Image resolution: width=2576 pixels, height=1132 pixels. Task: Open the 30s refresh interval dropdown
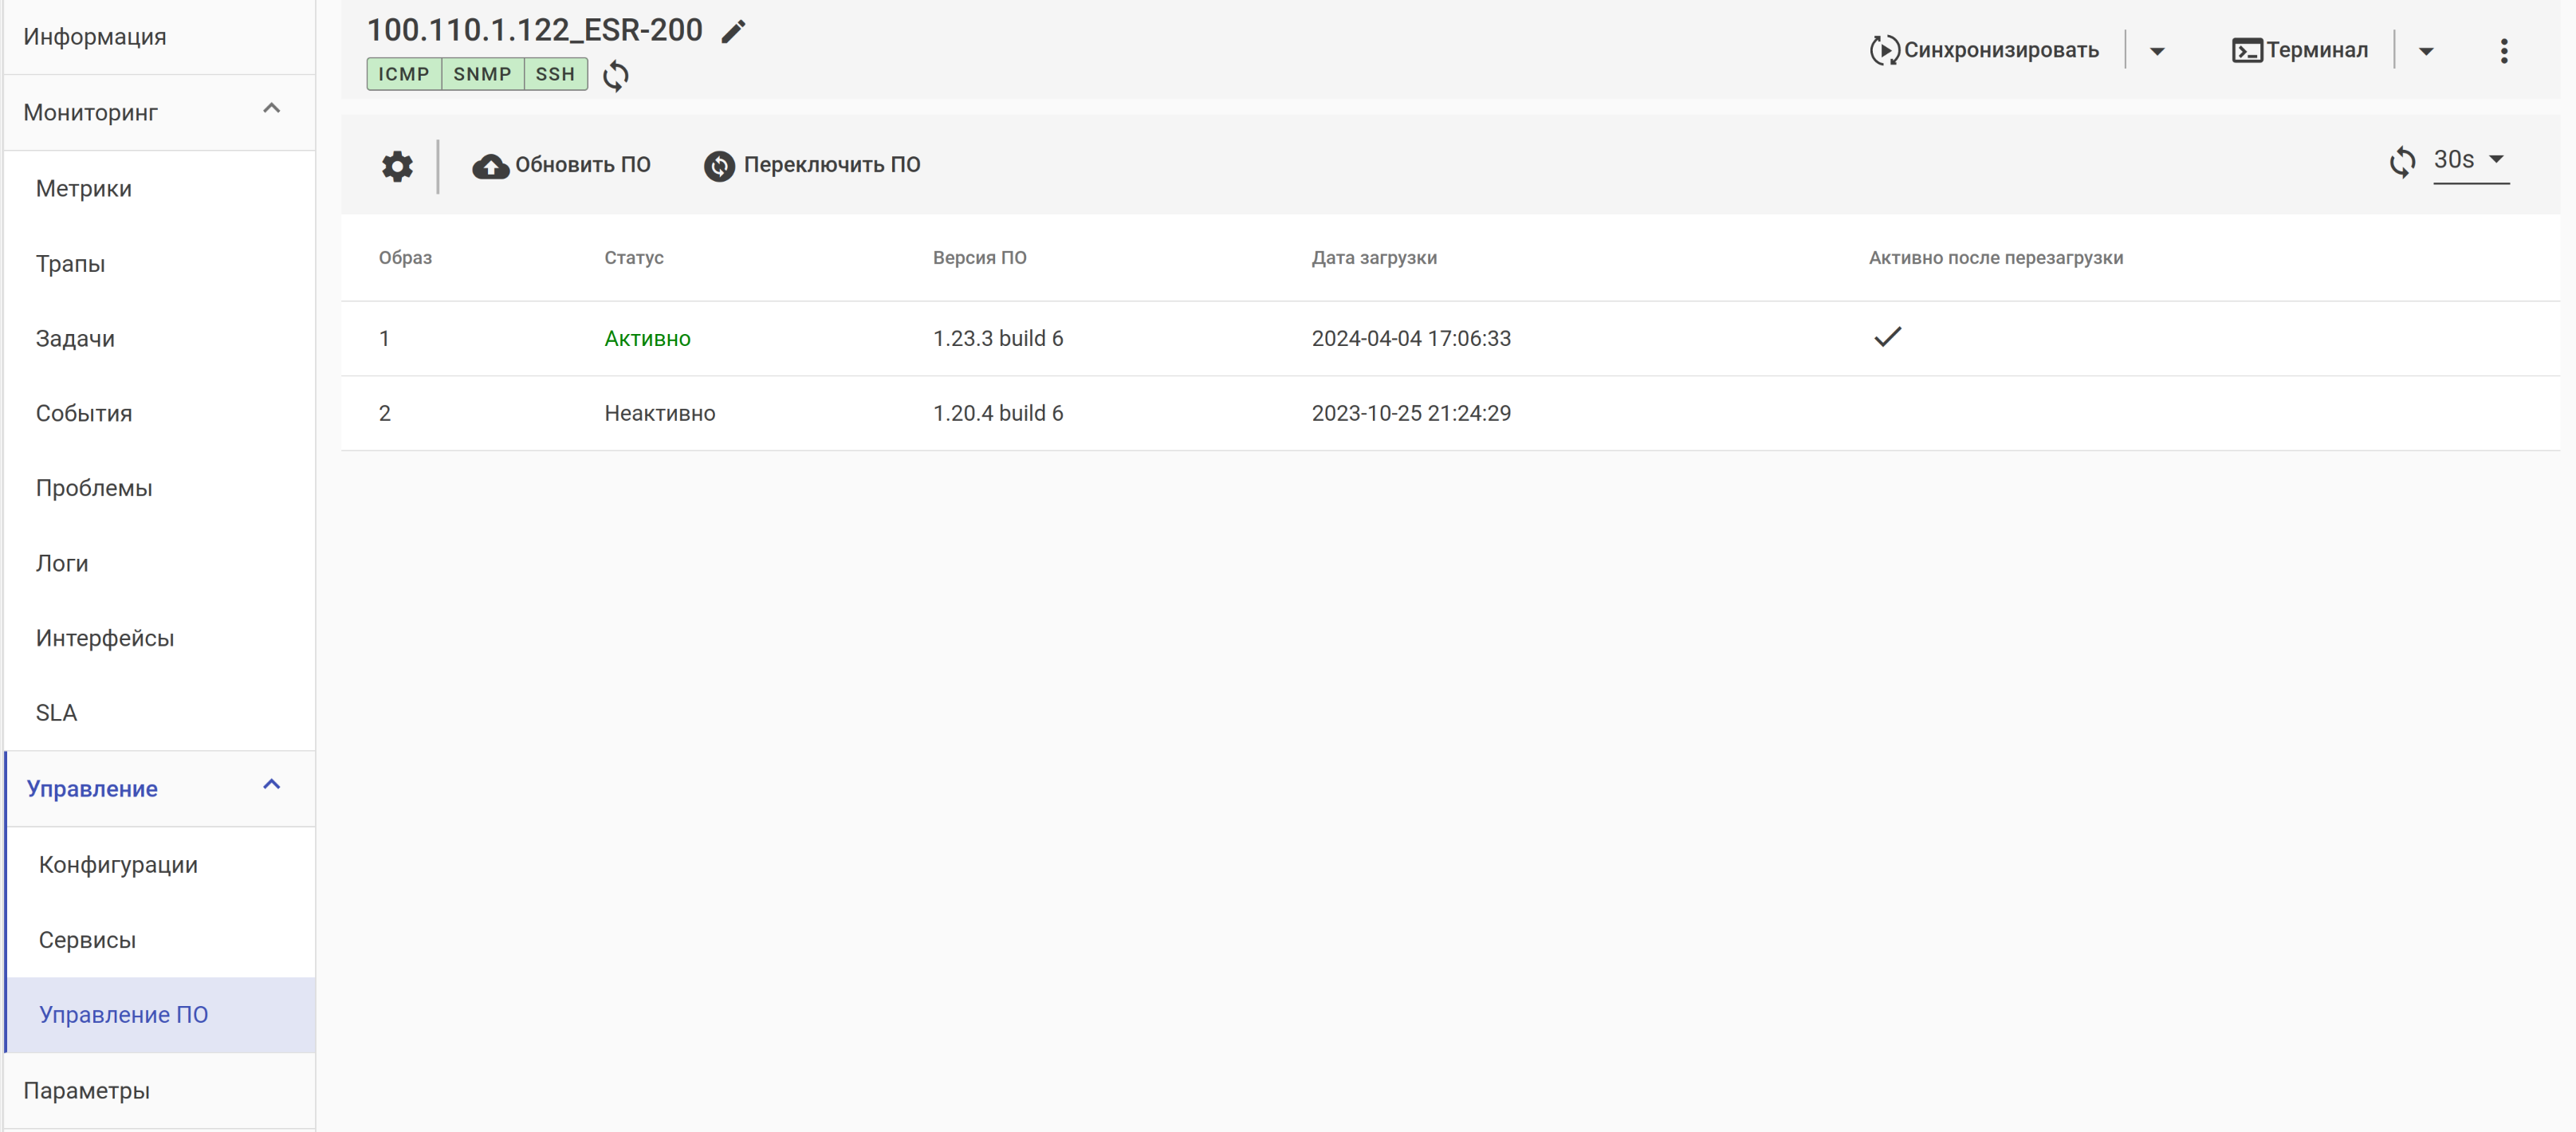(2470, 160)
